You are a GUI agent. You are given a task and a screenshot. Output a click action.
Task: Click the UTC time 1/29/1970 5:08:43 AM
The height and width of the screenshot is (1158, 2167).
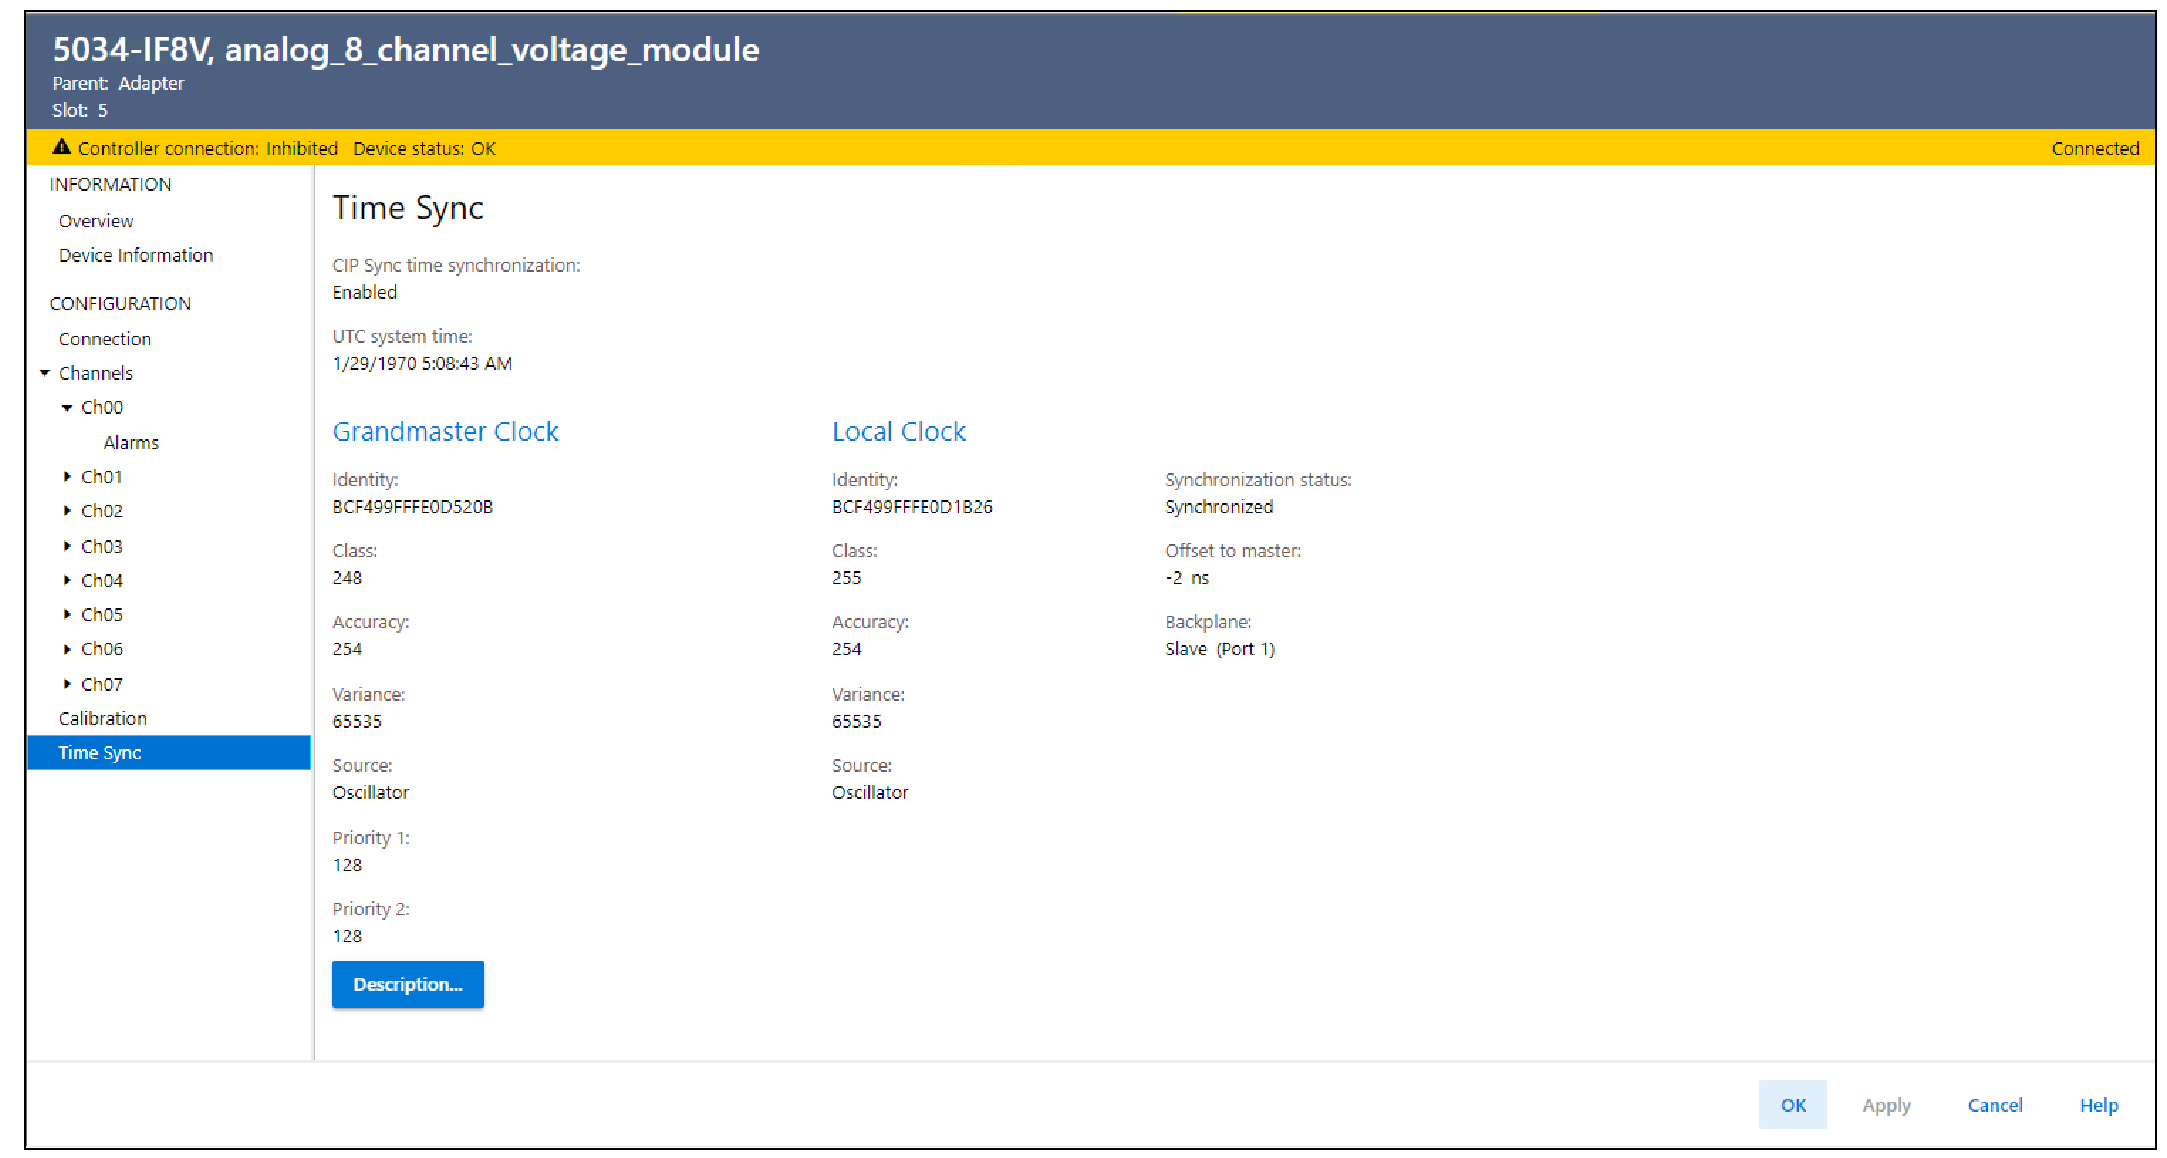pos(422,363)
